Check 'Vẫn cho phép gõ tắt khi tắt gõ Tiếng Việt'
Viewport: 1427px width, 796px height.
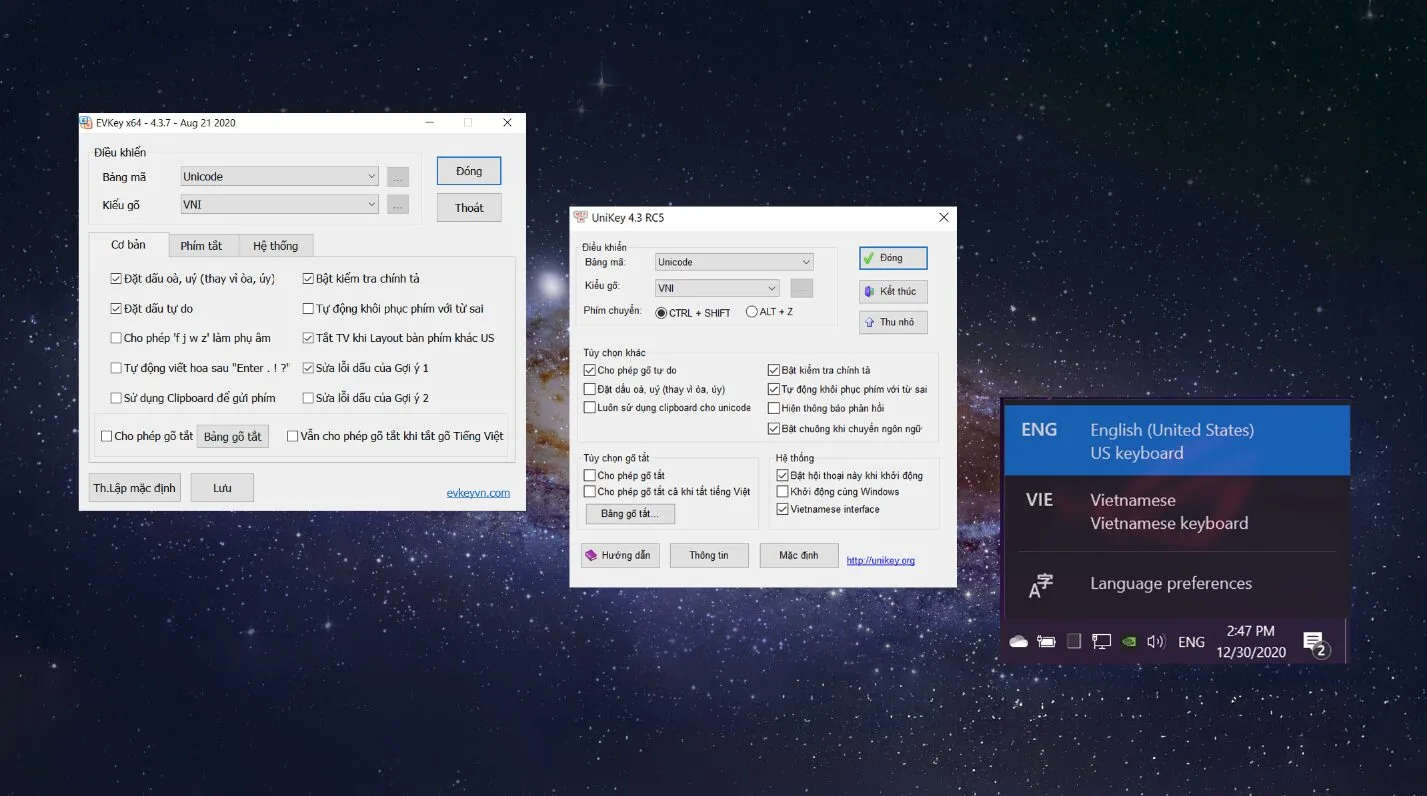pyautogui.click(x=292, y=436)
